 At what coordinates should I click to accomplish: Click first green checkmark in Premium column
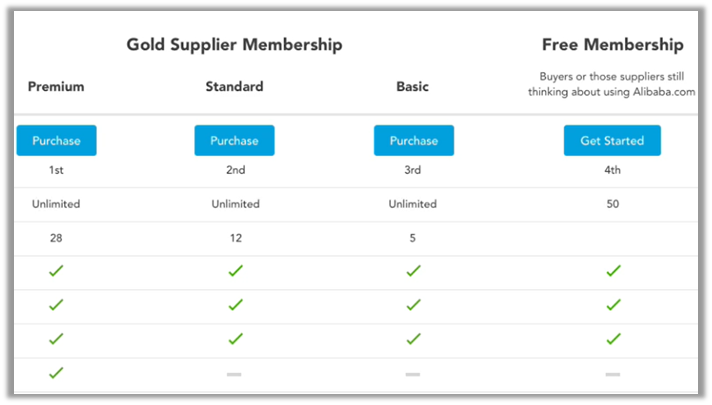coord(56,271)
